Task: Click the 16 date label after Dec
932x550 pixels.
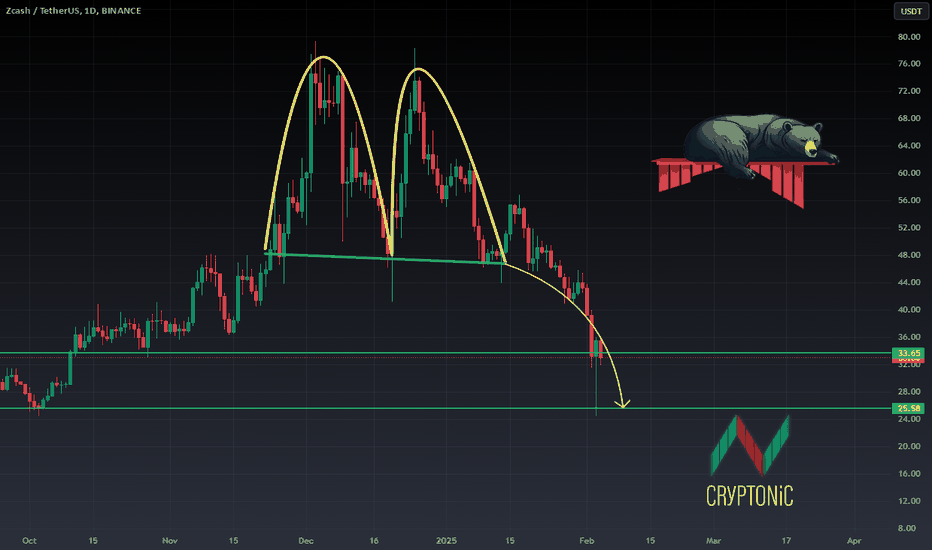Action: [x=374, y=541]
